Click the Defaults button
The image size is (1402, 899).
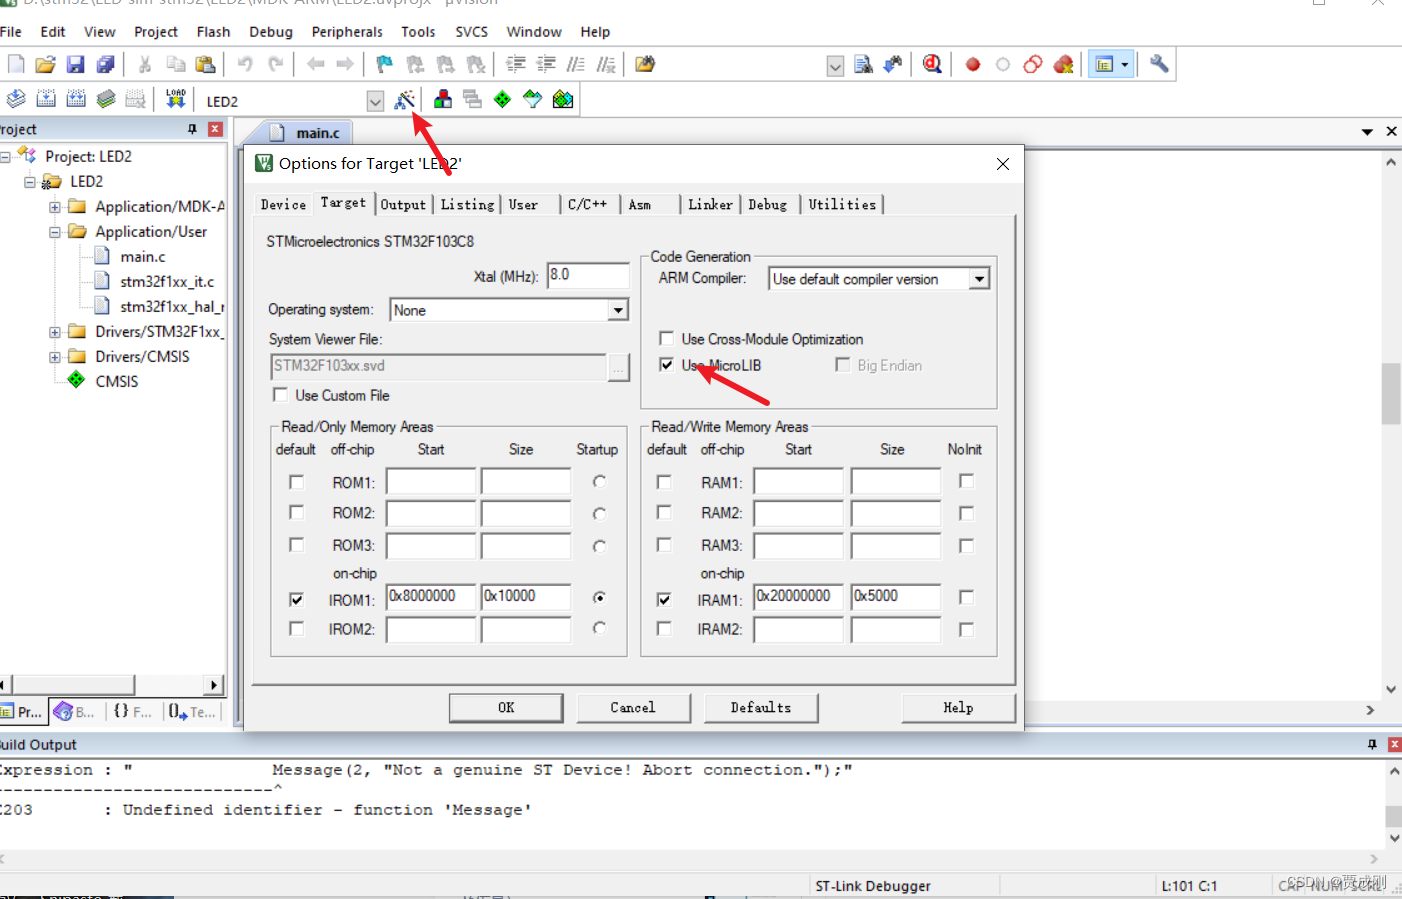(761, 707)
